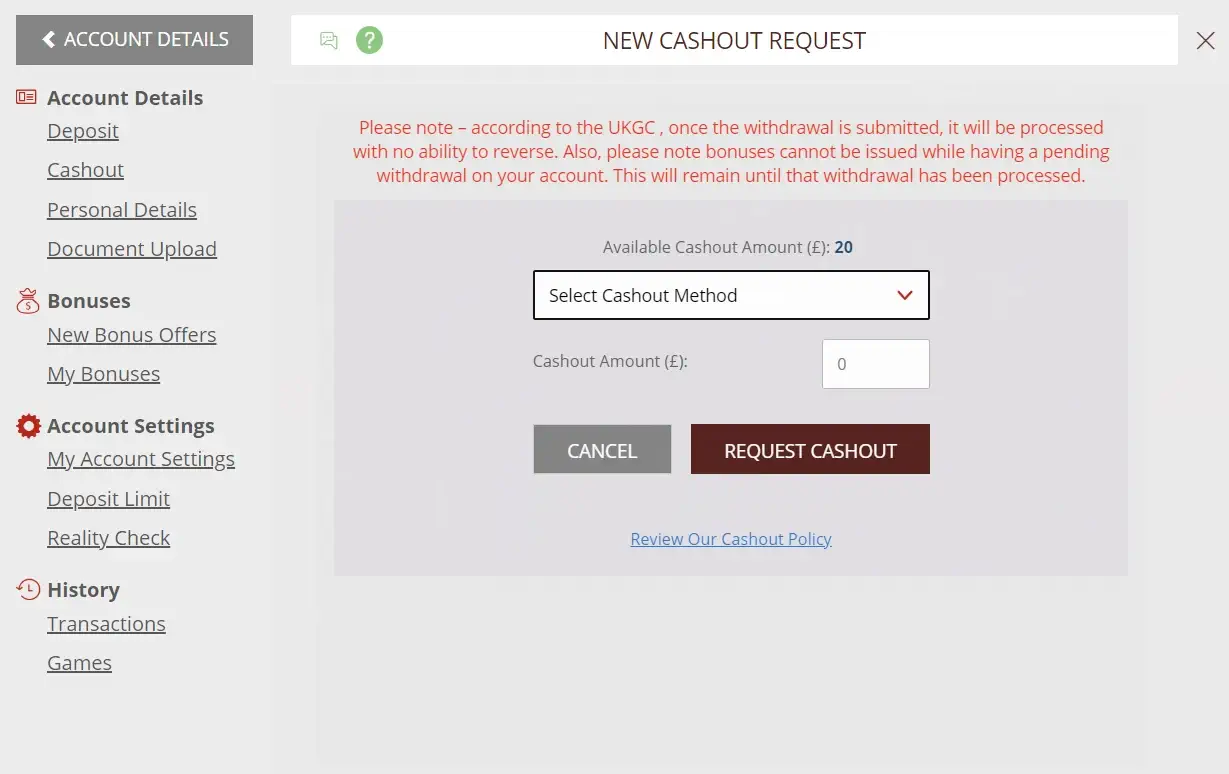
Task: Open the Document Upload page
Action: click(131, 248)
